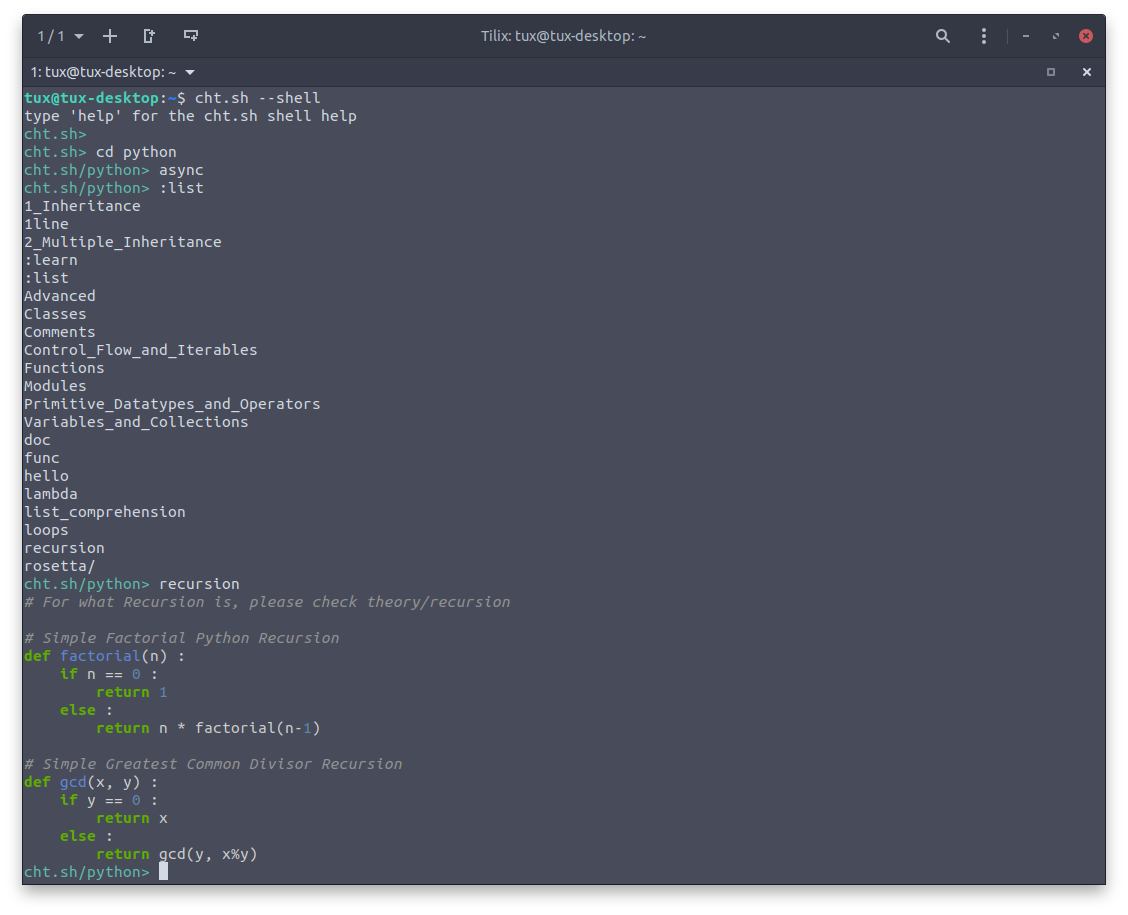Add terminal down icon

click(190, 36)
